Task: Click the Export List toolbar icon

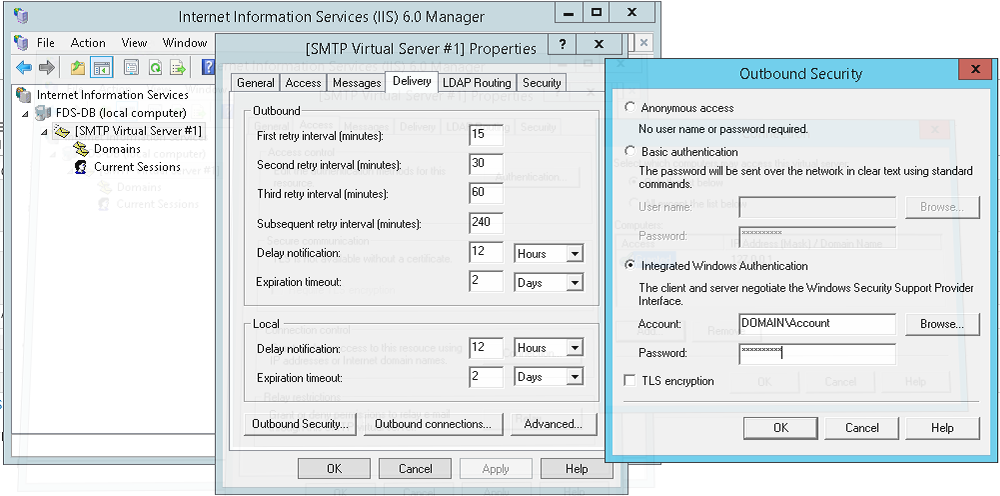Action: pyautogui.click(x=178, y=67)
